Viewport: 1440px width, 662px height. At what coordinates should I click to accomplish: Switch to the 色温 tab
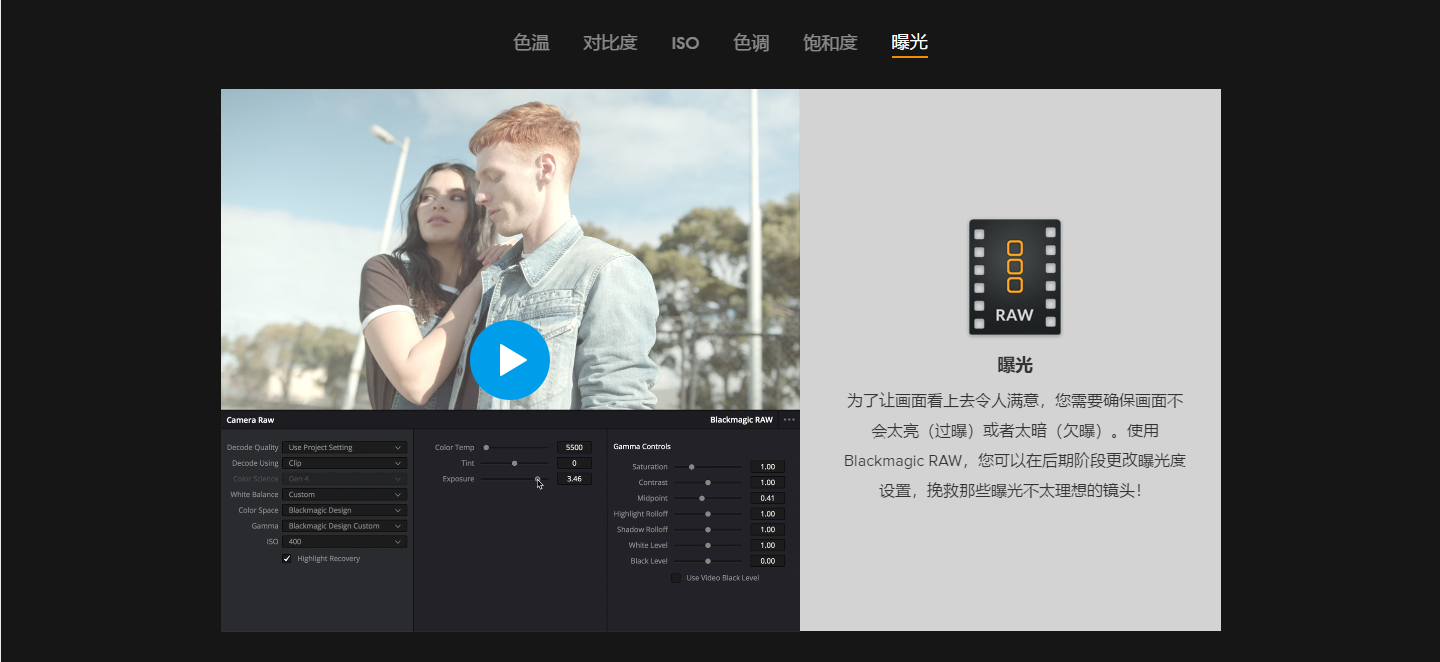tap(531, 43)
